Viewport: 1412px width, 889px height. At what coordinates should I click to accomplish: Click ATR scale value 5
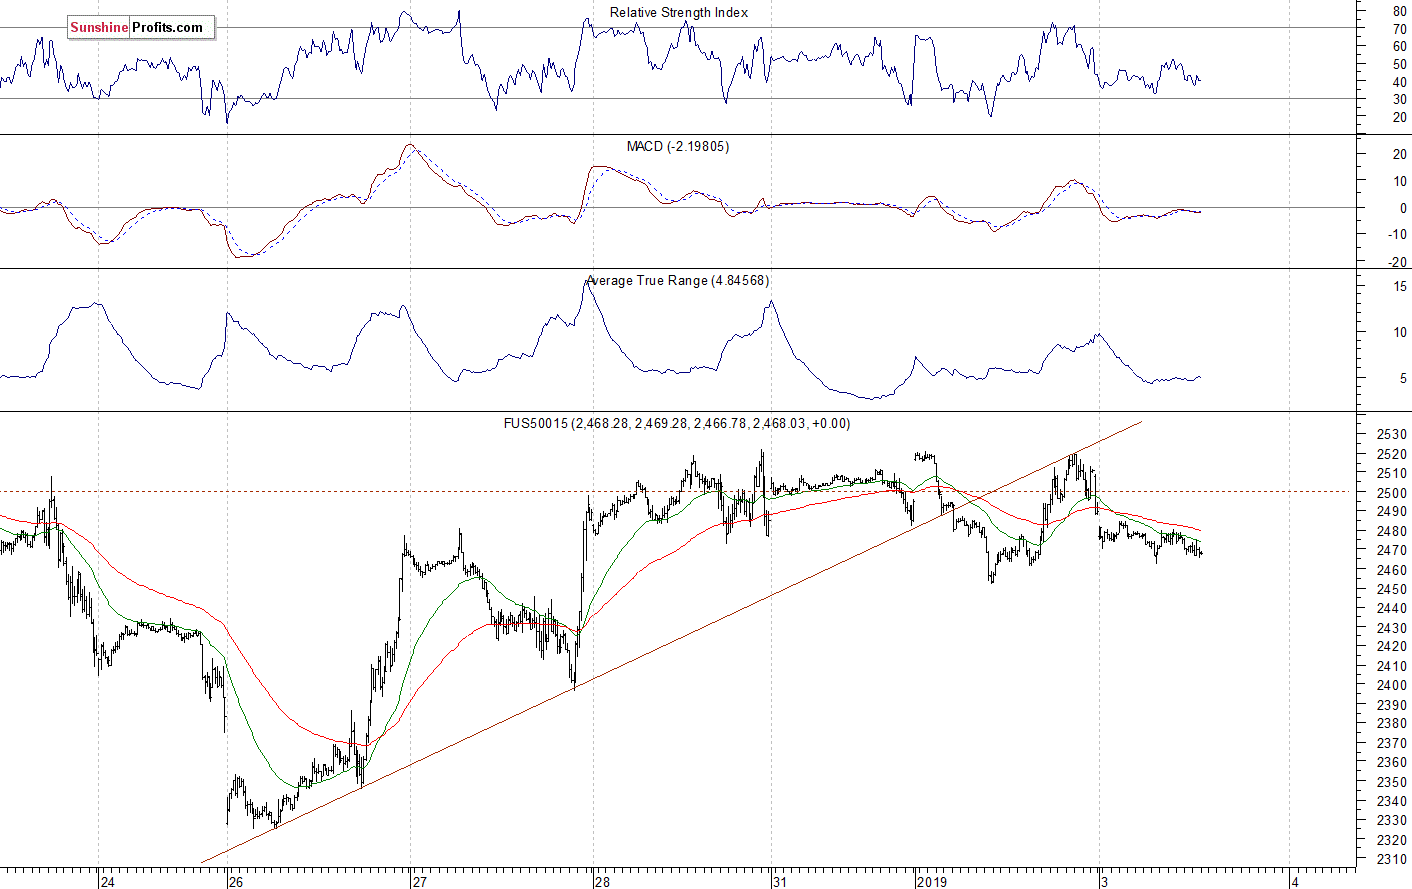[1403, 379]
